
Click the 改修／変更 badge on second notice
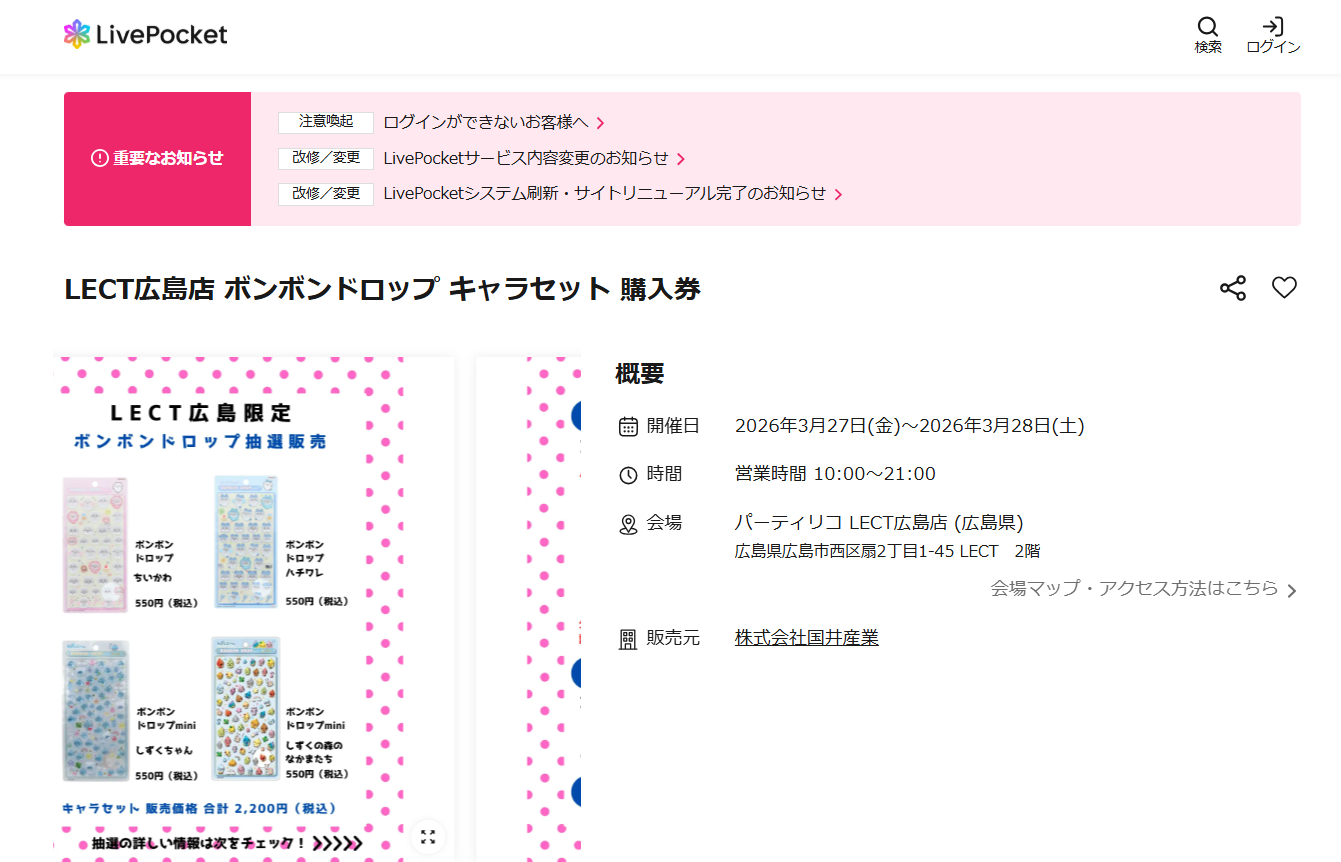325,158
